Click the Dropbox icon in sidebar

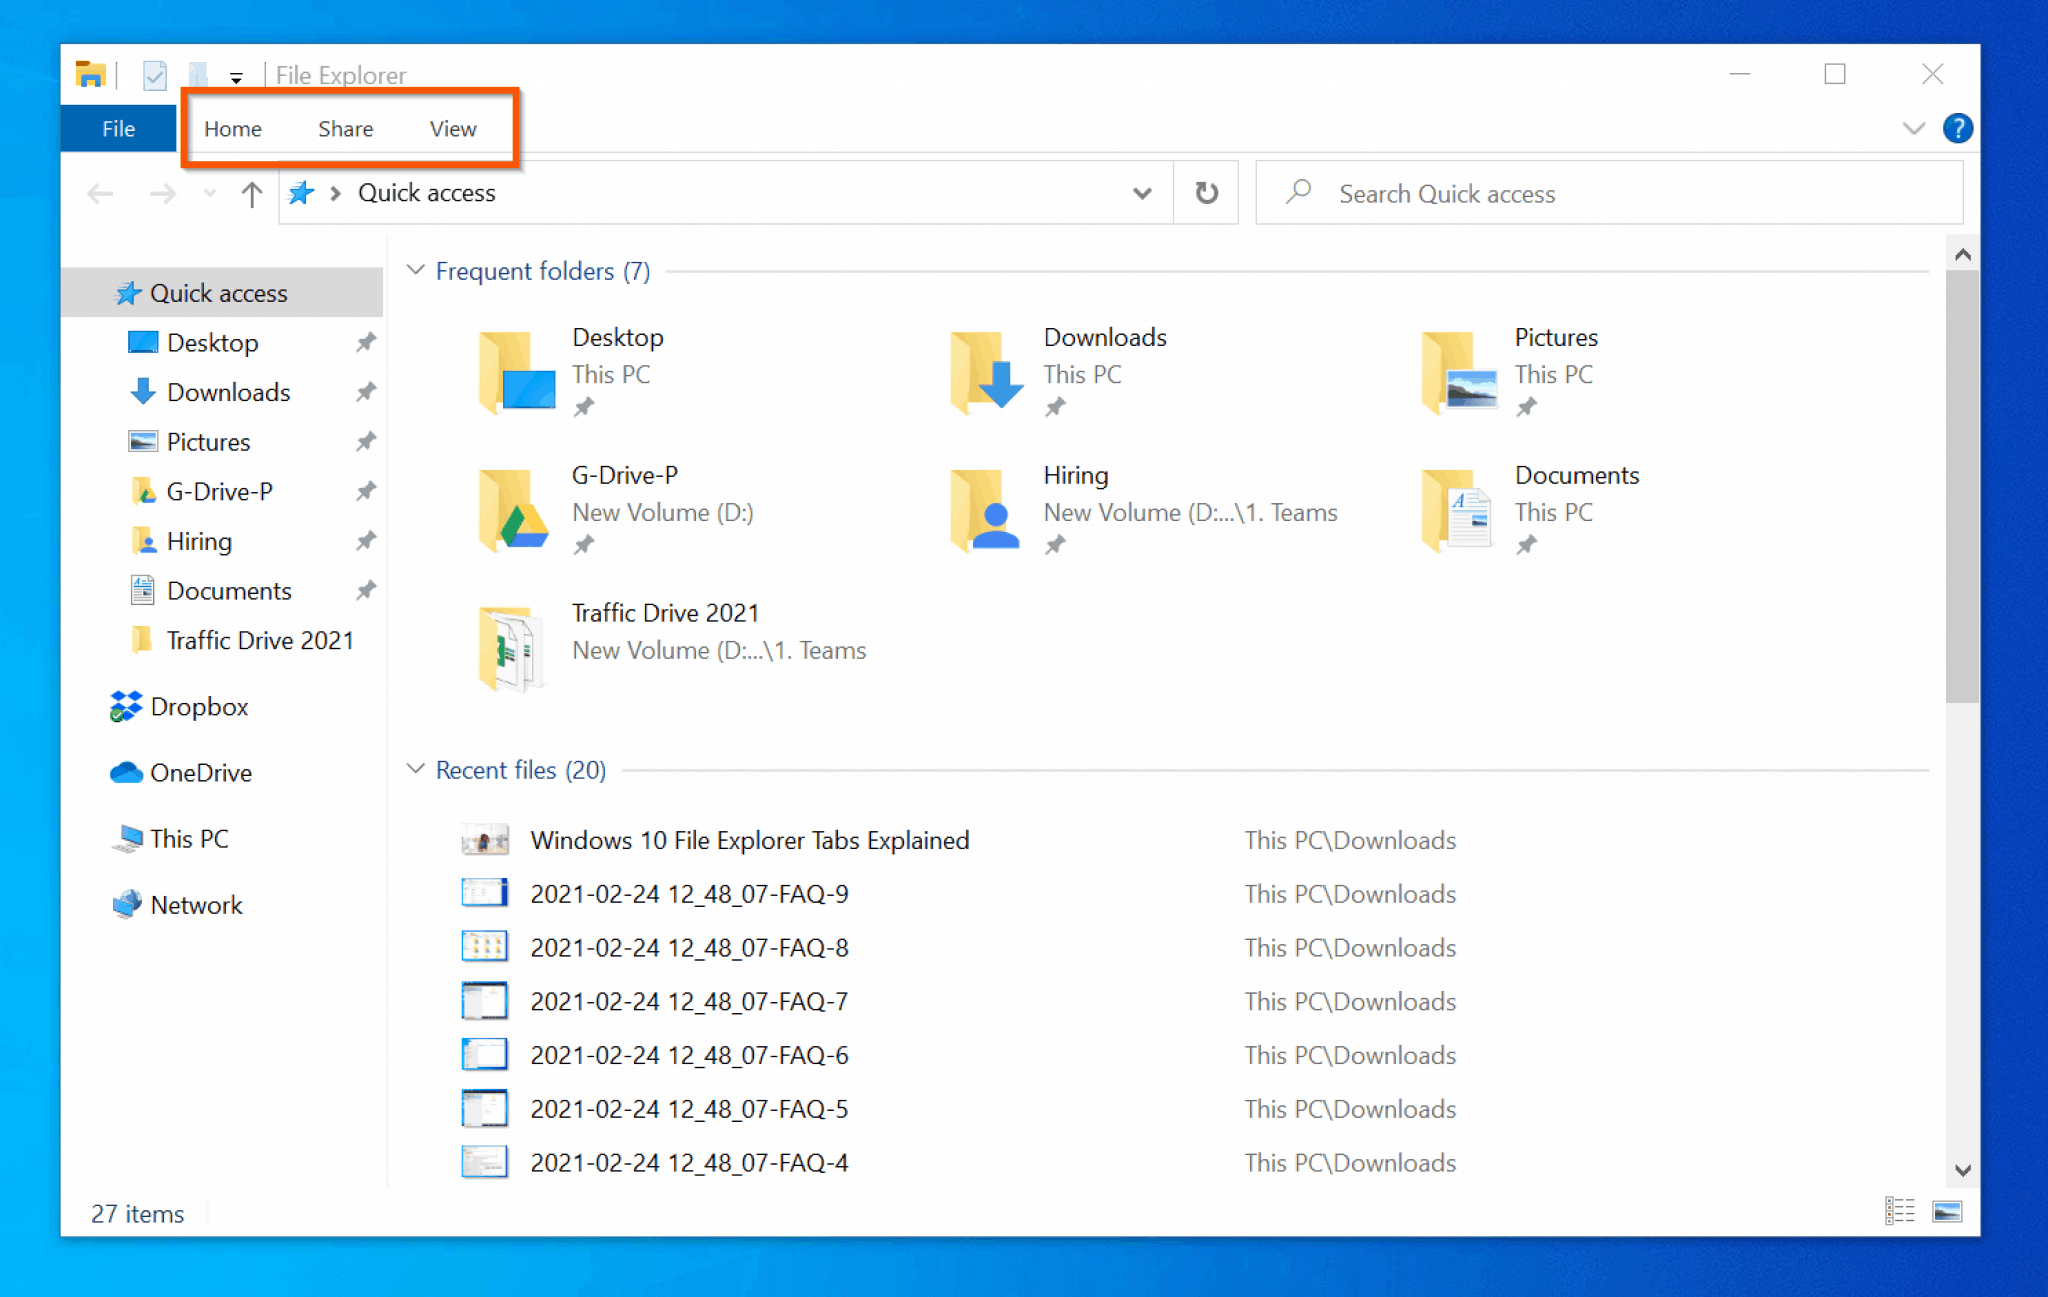[x=125, y=706]
